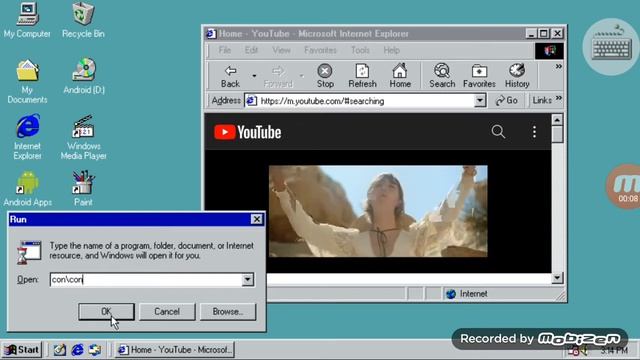Click the Mobizen recording timer bubble

[x=623, y=187]
